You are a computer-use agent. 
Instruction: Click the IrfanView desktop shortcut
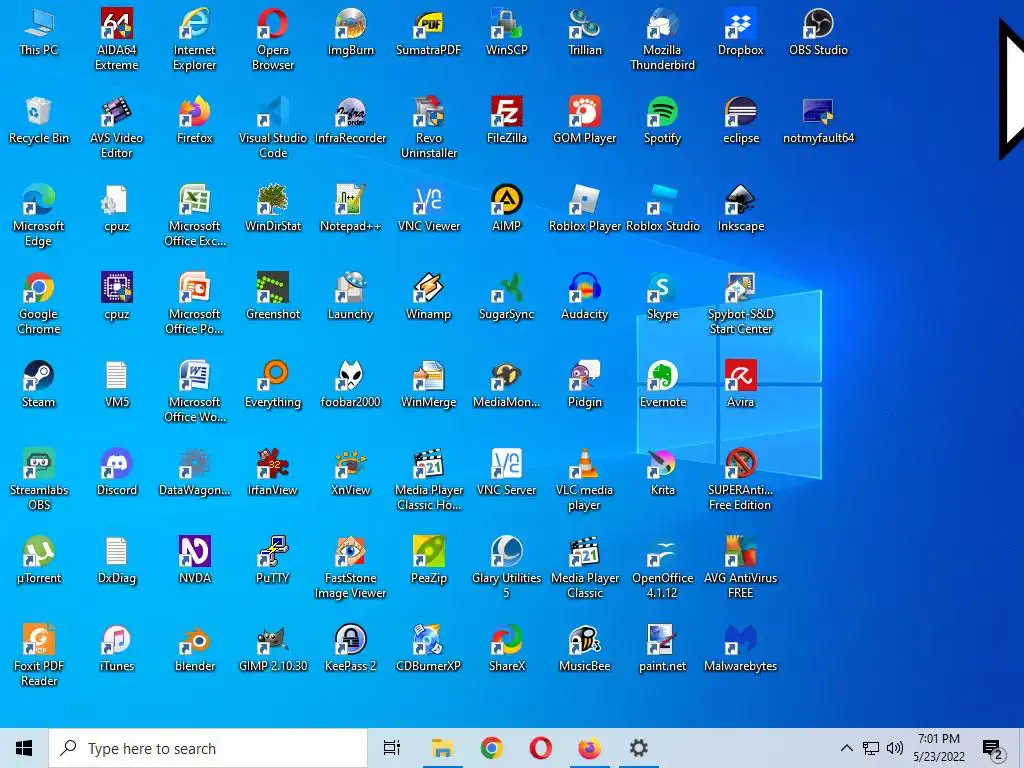[272, 473]
